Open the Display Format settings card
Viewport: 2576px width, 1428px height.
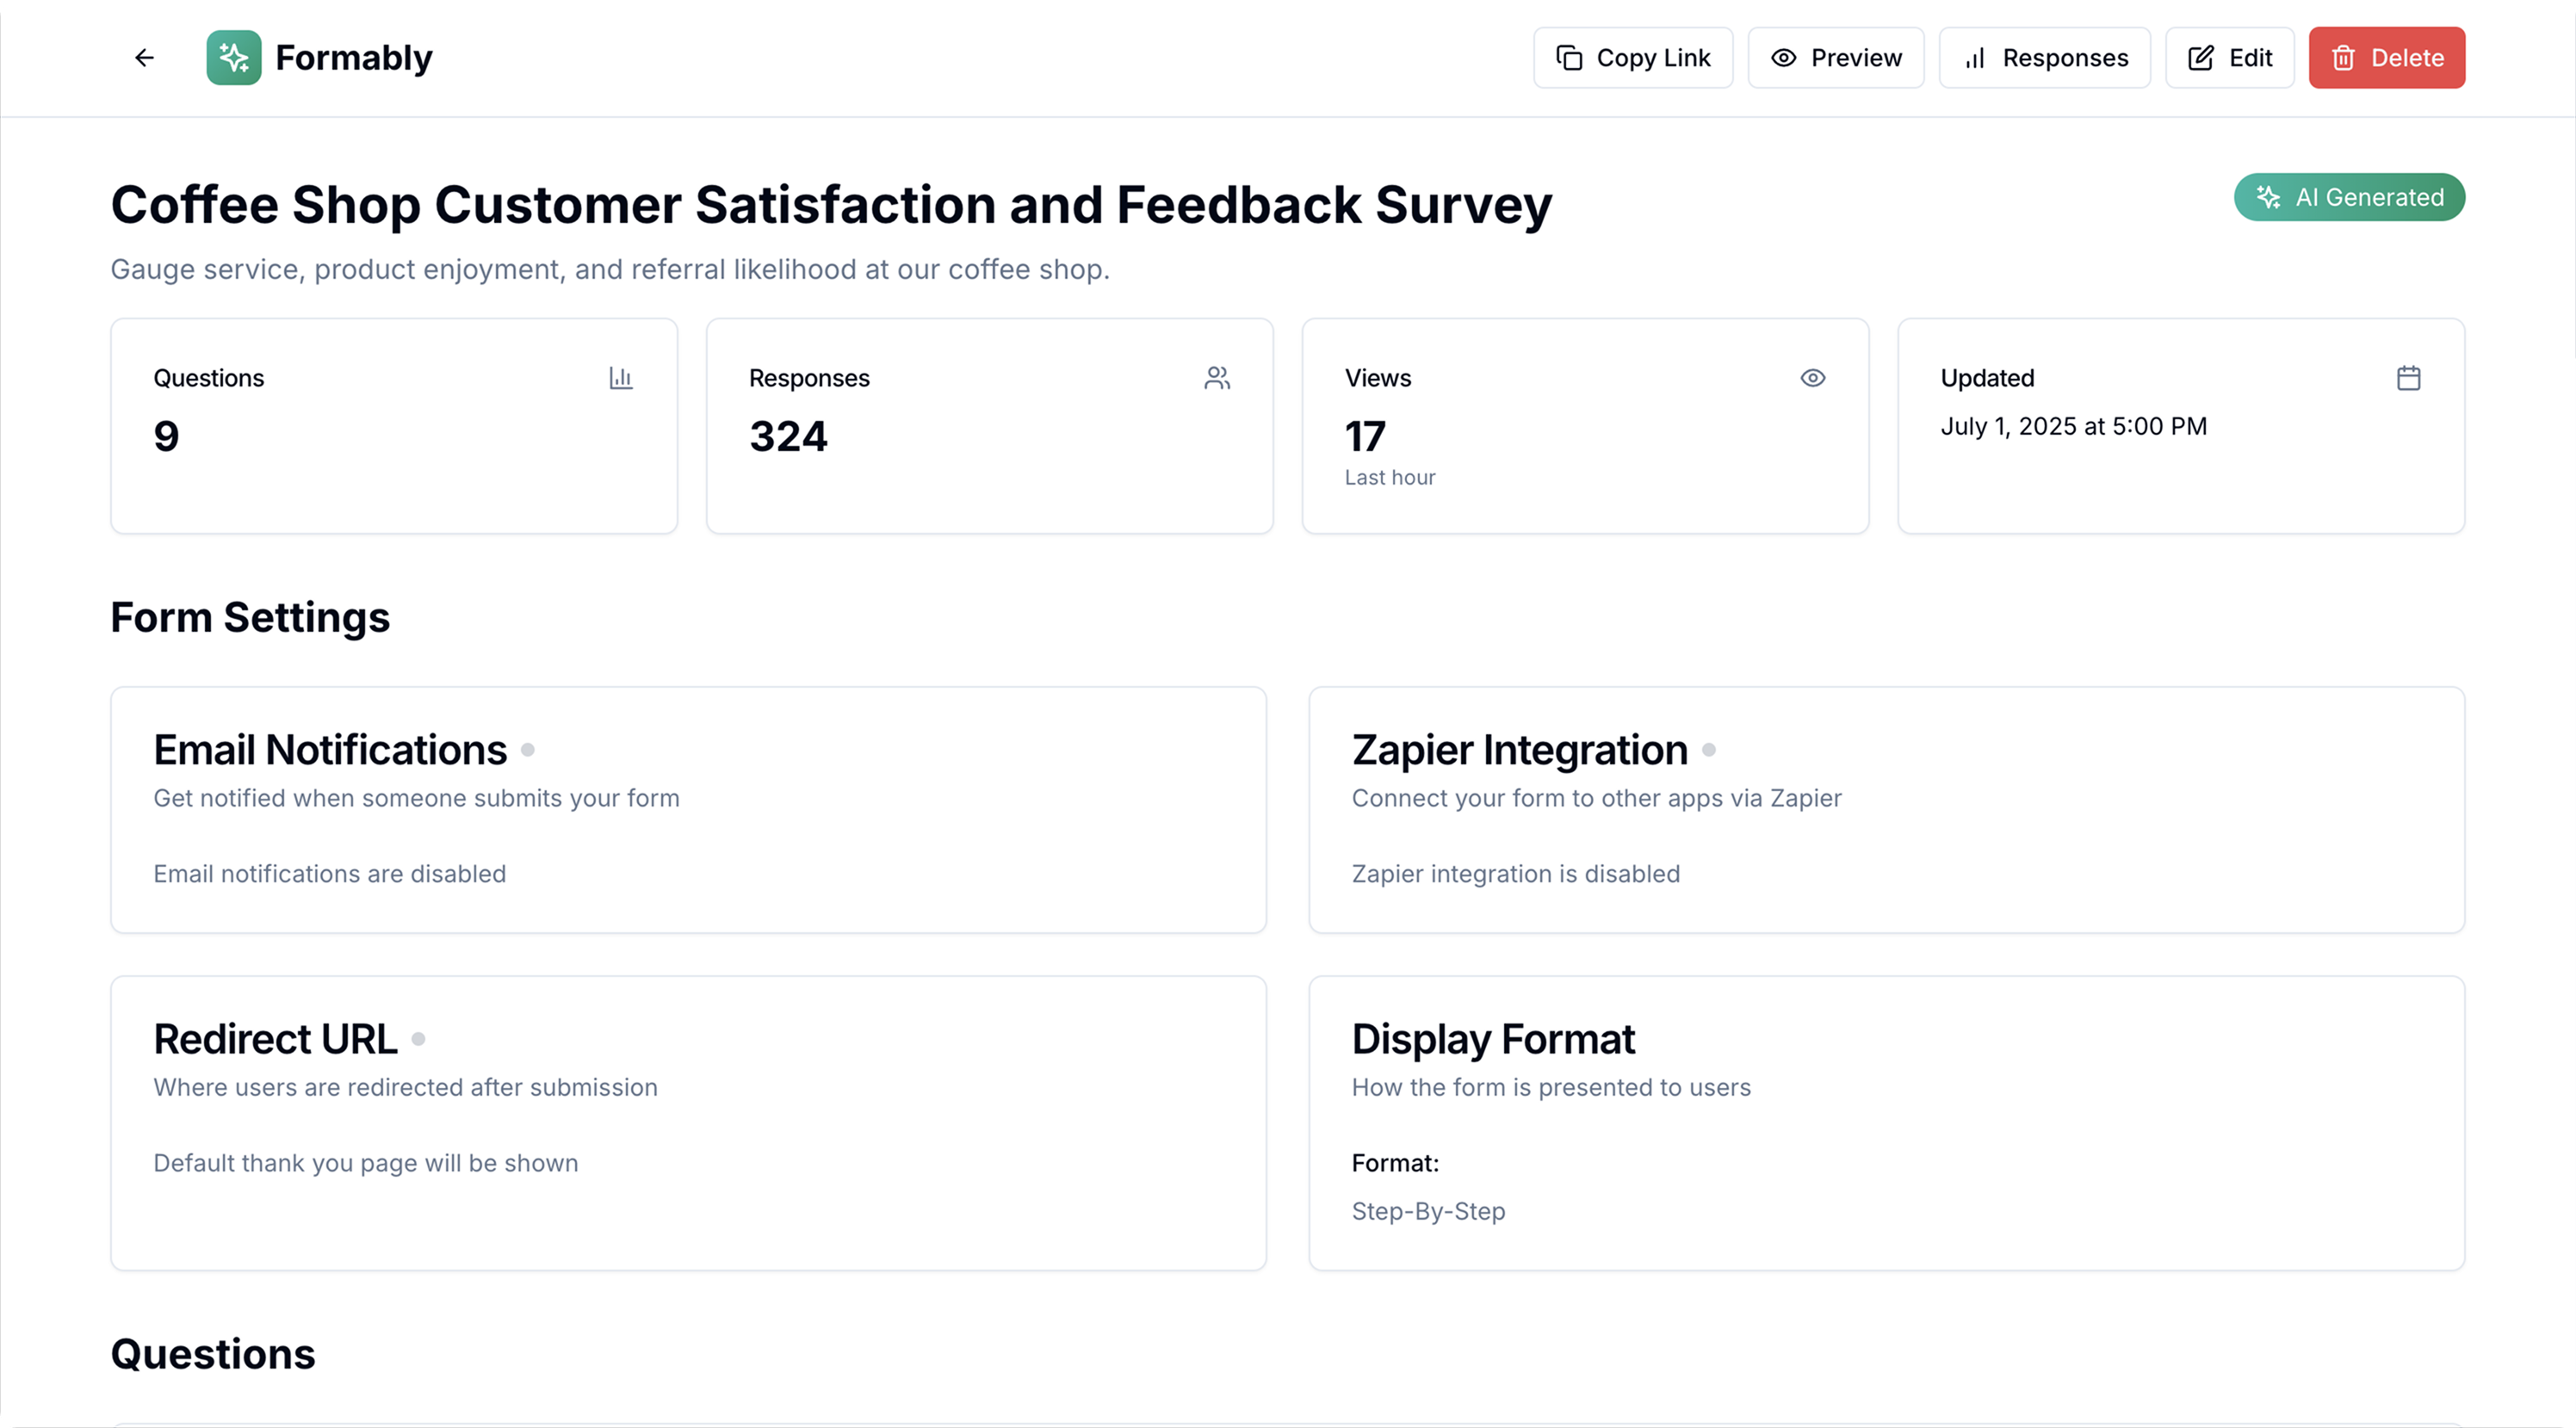(1886, 1122)
